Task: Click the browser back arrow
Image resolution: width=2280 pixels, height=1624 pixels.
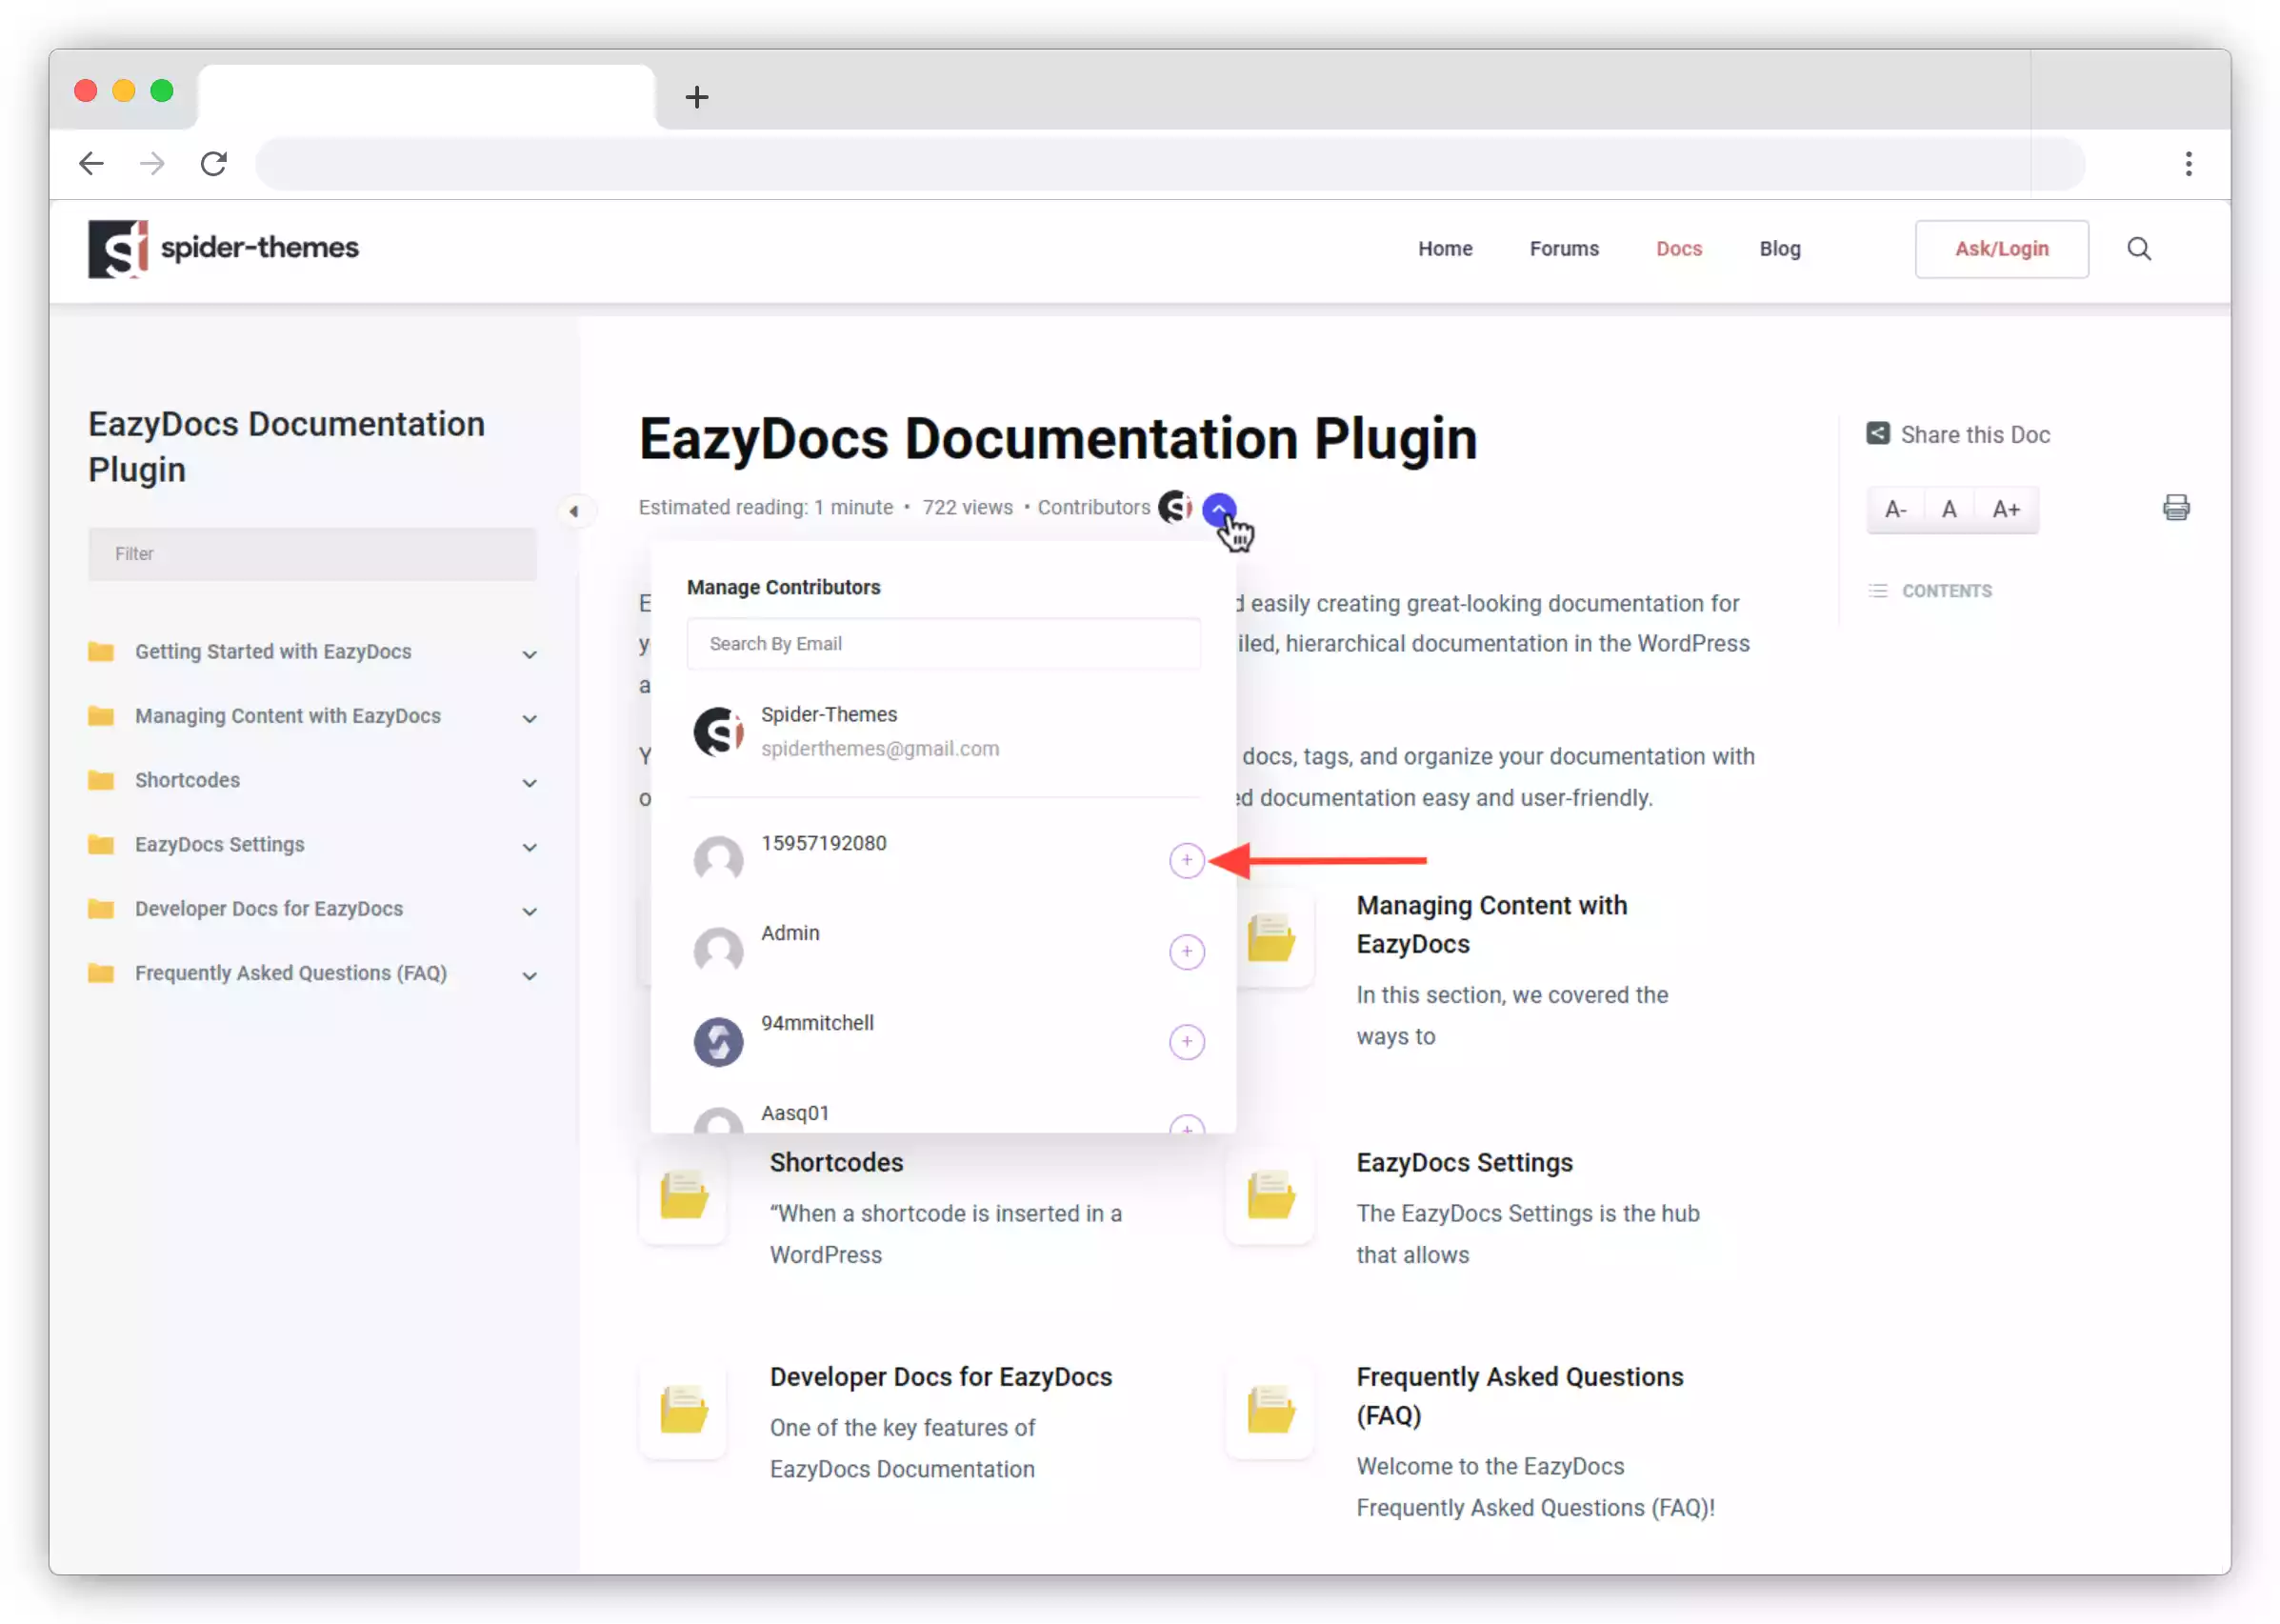Action: (91, 163)
